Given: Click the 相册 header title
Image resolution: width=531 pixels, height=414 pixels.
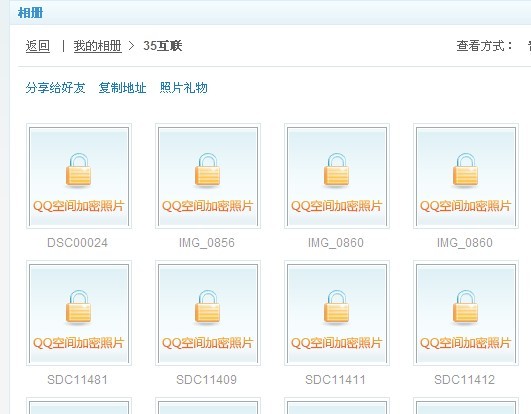Looking at the screenshot, I should pos(30,13).
